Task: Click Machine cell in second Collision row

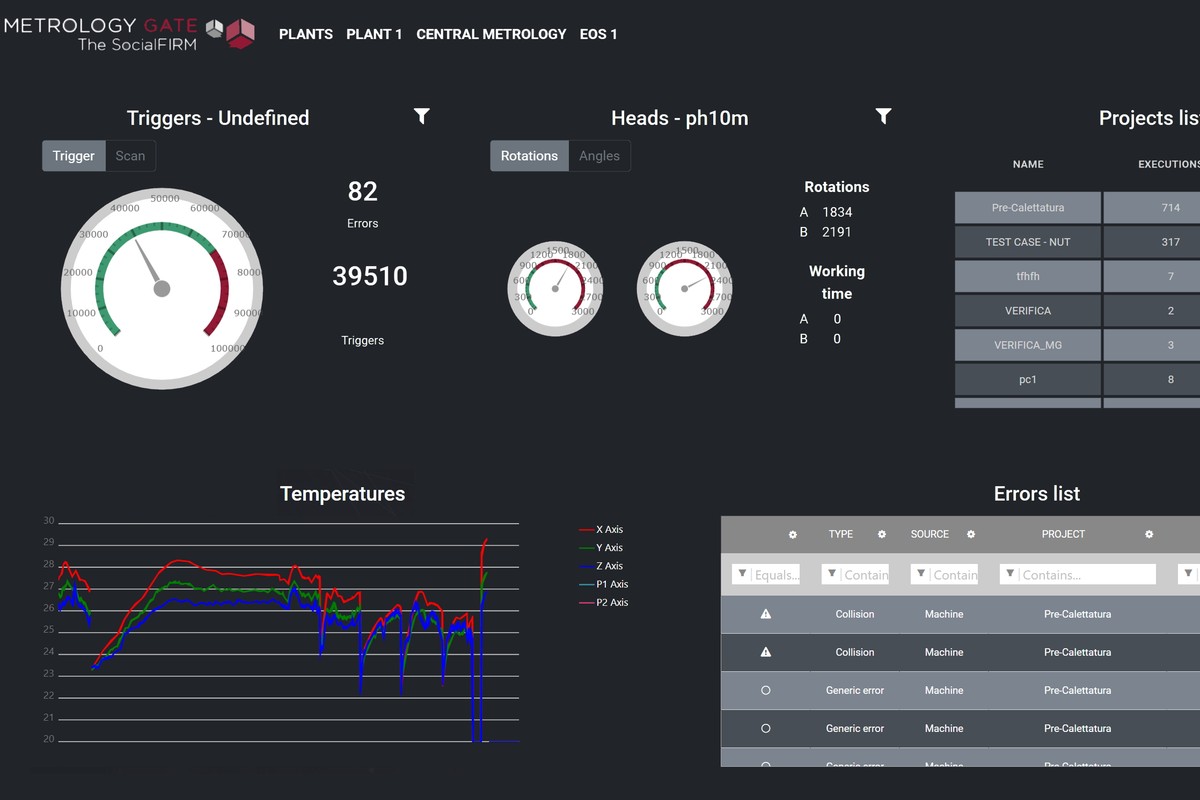Action: 944,652
